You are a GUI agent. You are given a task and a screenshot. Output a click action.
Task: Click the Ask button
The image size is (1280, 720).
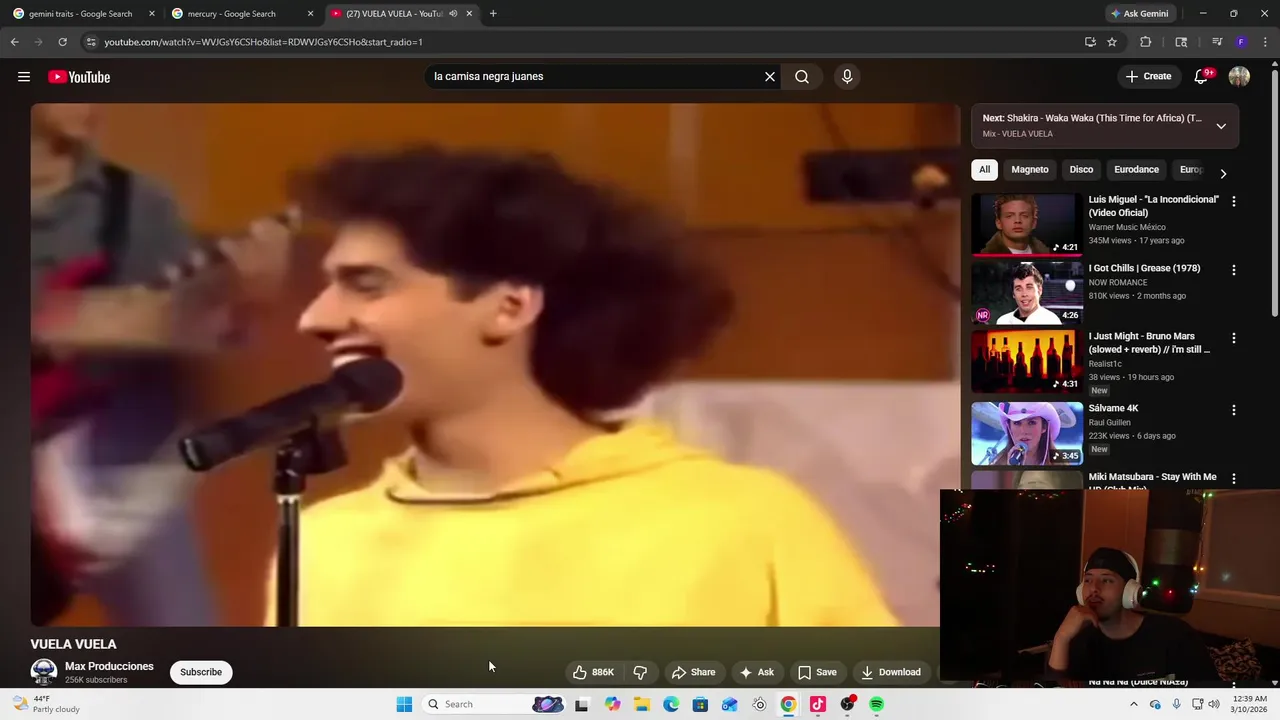[x=756, y=672]
